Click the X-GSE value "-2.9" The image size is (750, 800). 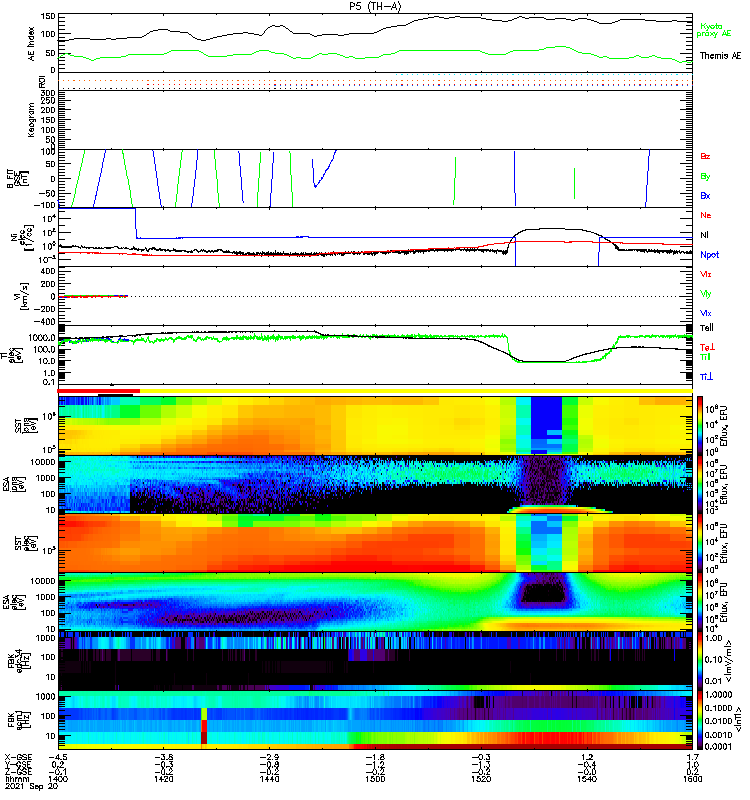tap(269, 758)
